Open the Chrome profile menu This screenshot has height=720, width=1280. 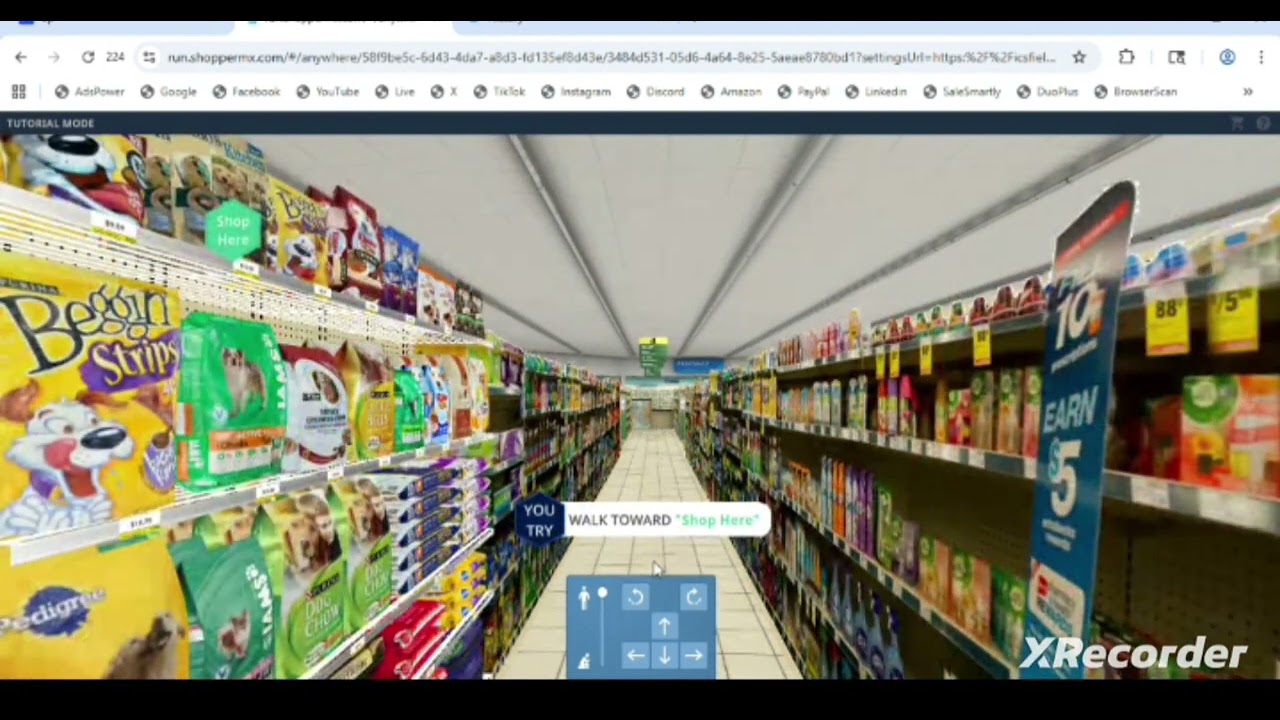point(1227,58)
